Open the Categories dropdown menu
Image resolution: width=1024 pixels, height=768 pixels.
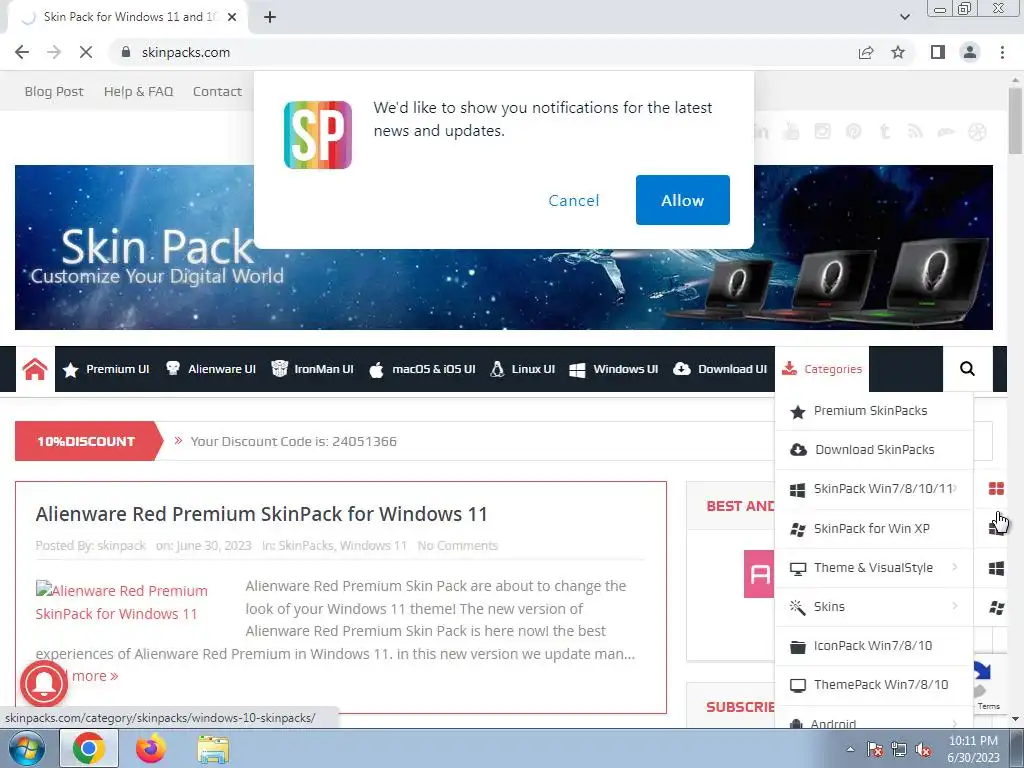[822, 369]
